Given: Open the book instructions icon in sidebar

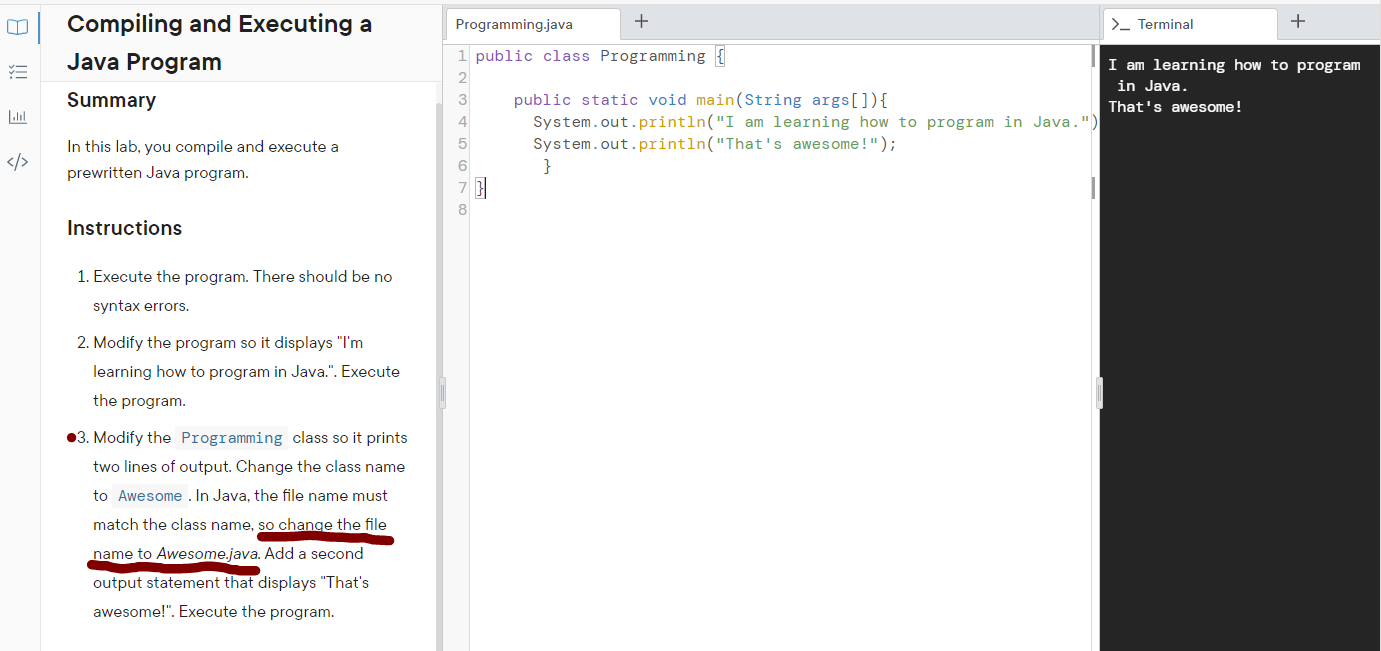Looking at the screenshot, I should pyautogui.click(x=18, y=28).
